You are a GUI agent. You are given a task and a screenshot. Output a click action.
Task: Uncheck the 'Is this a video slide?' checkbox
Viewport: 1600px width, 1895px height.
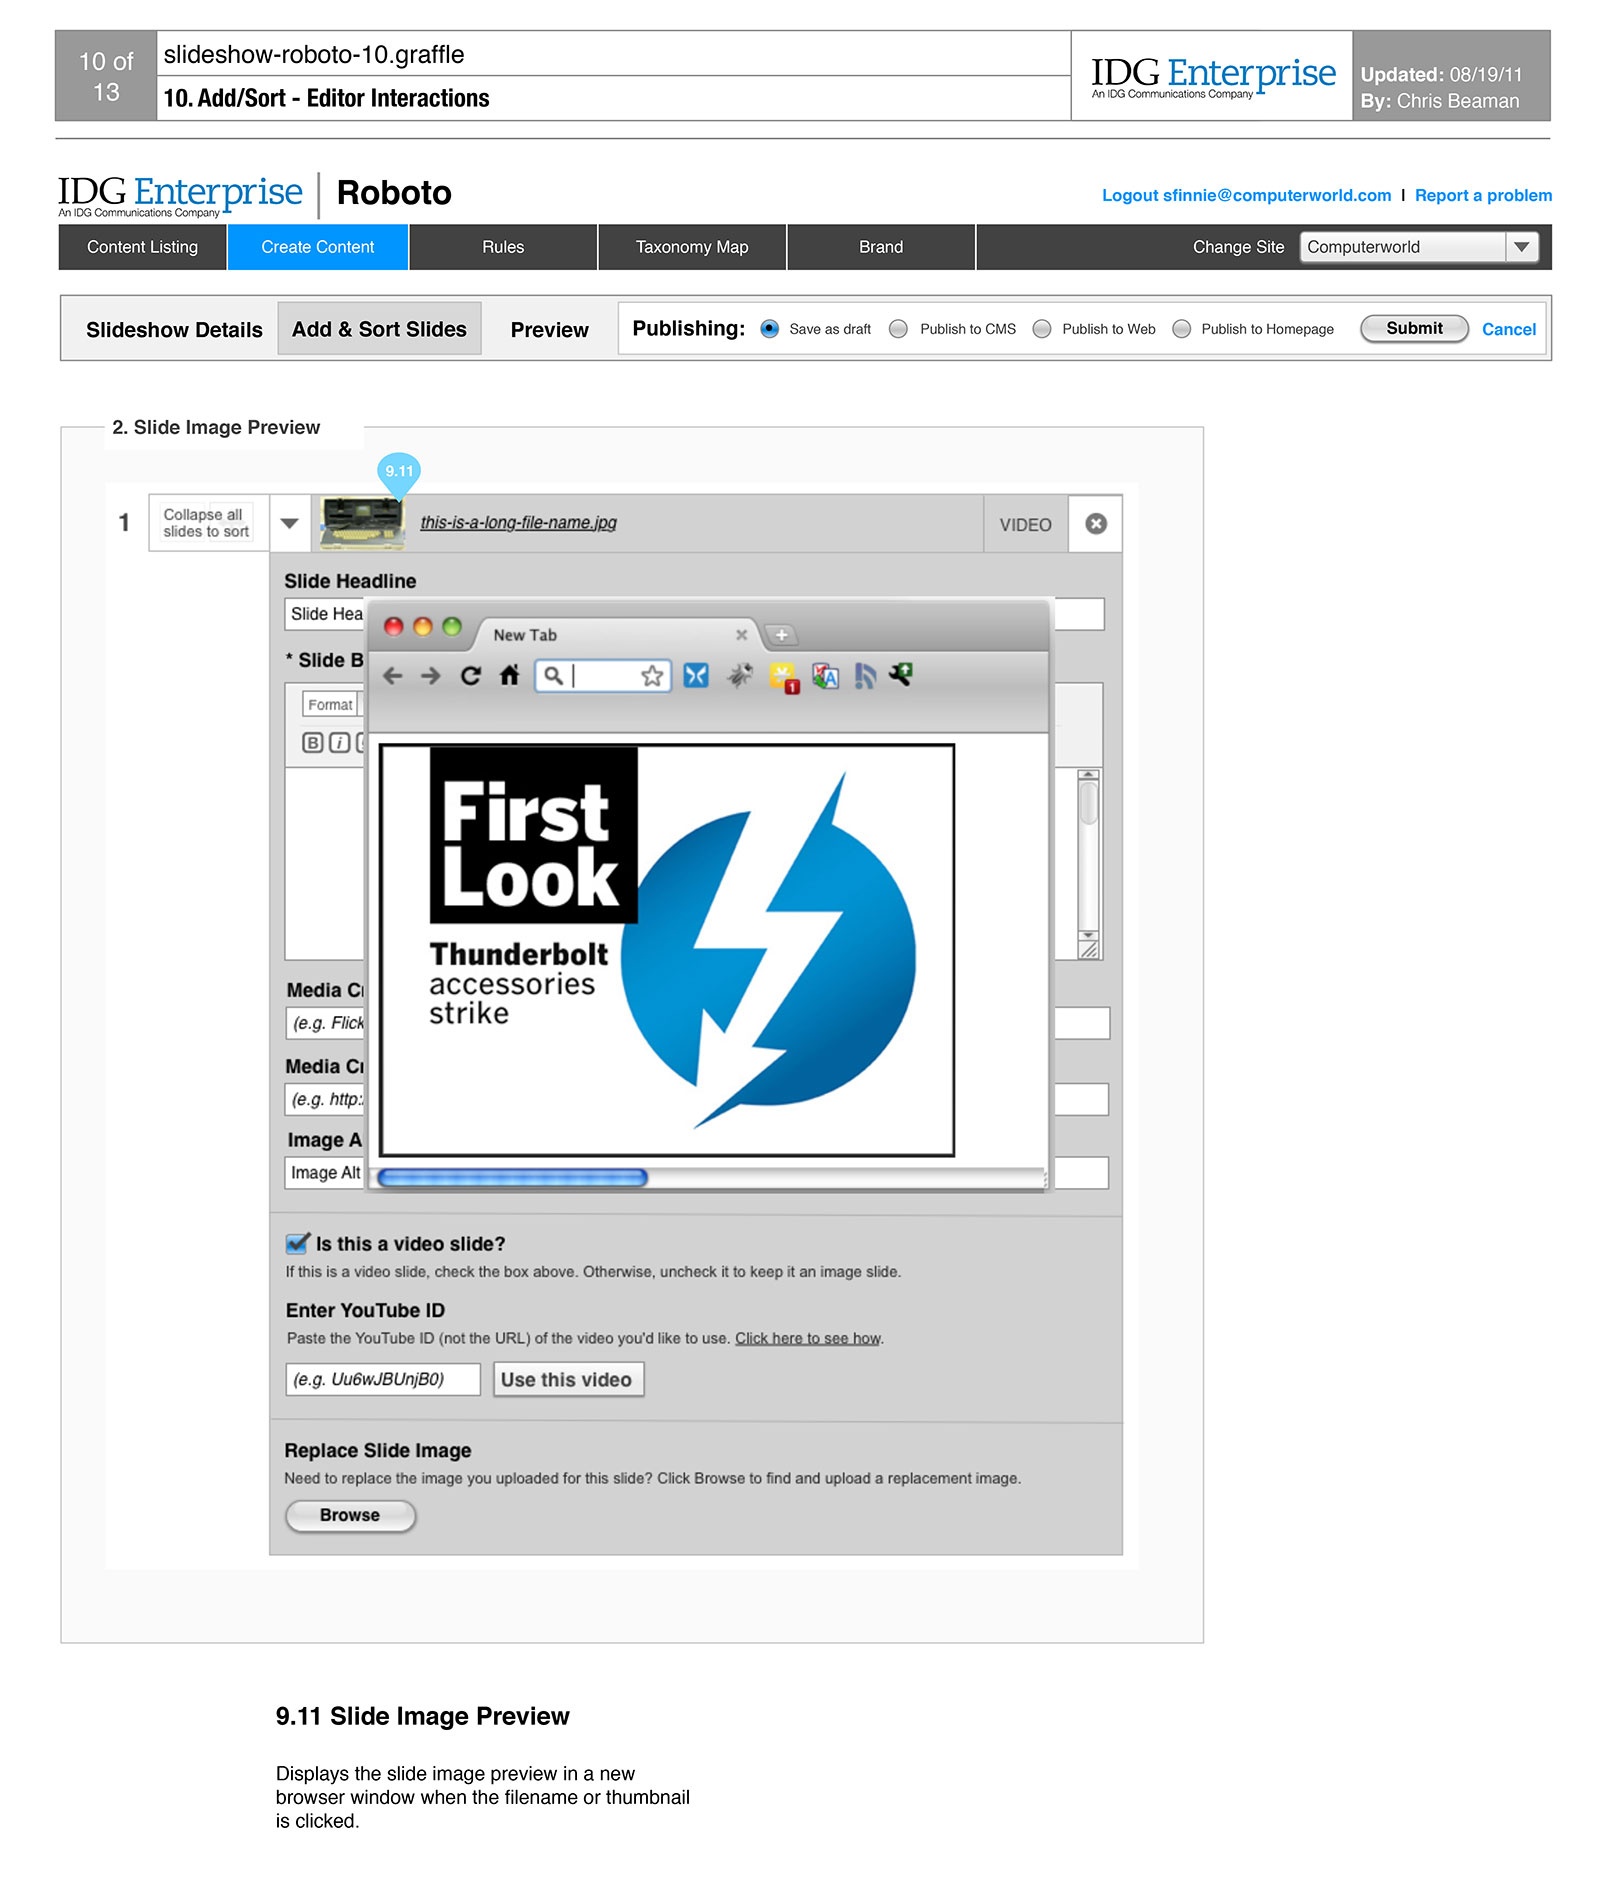point(297,1243)
